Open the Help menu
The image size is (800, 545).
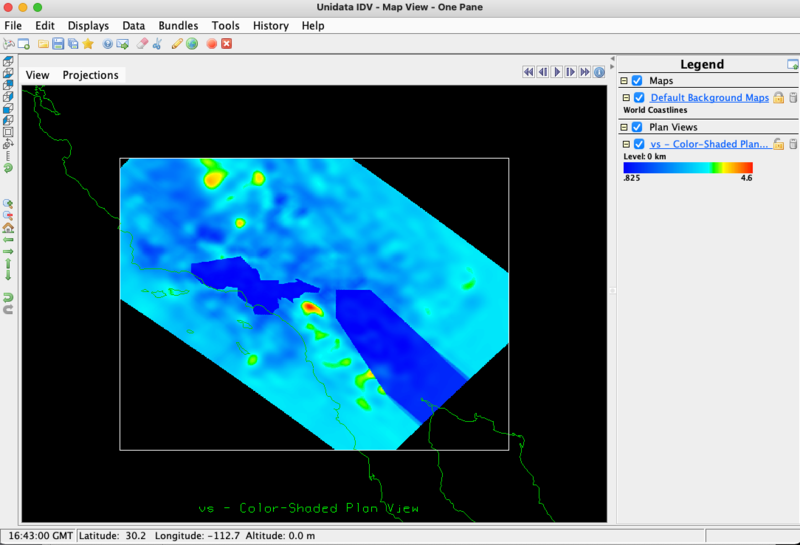pyautogui.click(x=313, y=26)
